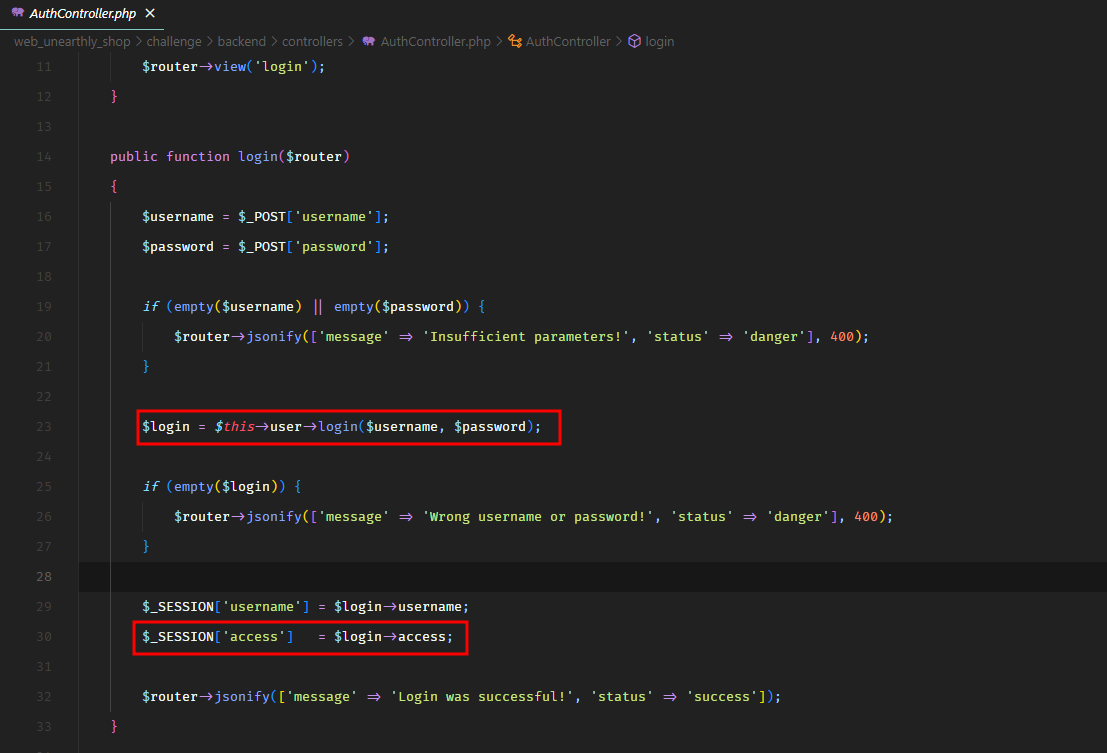This screenshot has width=1107, height=753.
Task: Place cursor on the 'Insufficient parameters!' string
Action: tap(527, 337)
